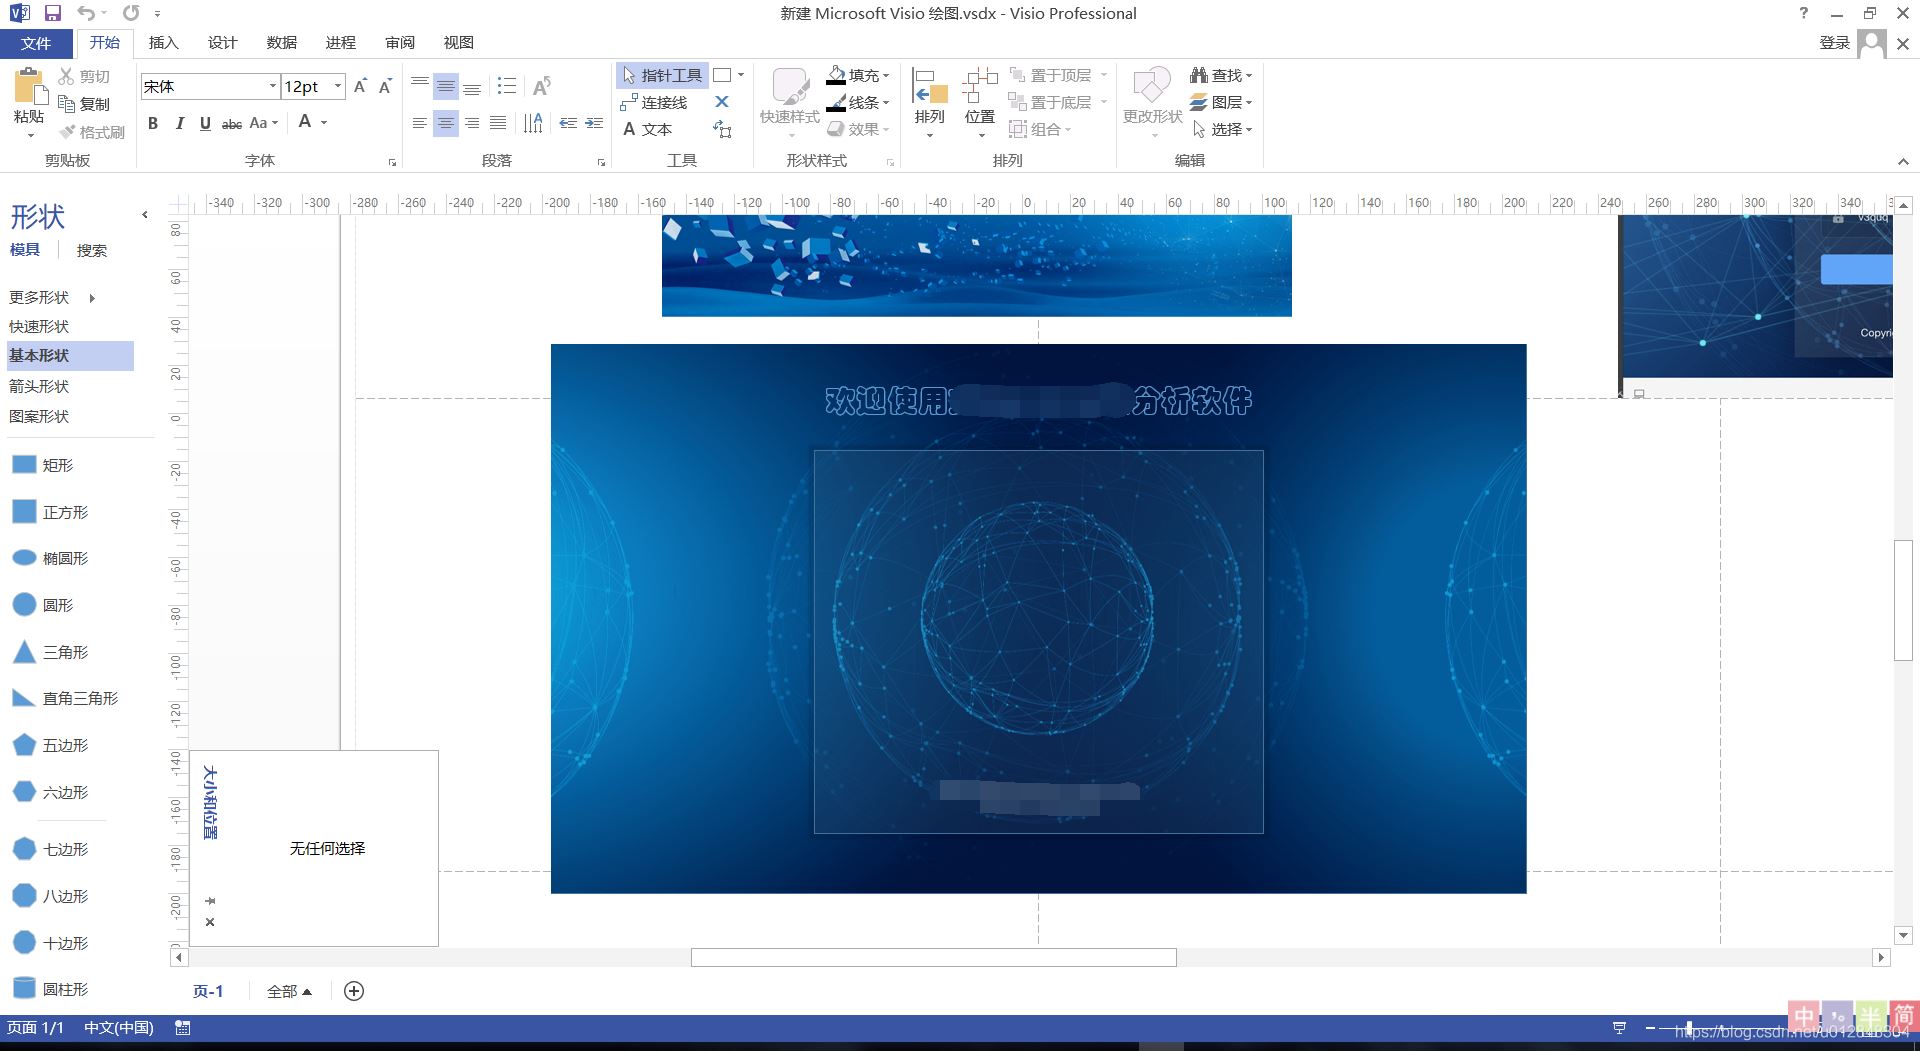
Task: Choose the Text tool (文本)
Action: coord(647,129)
